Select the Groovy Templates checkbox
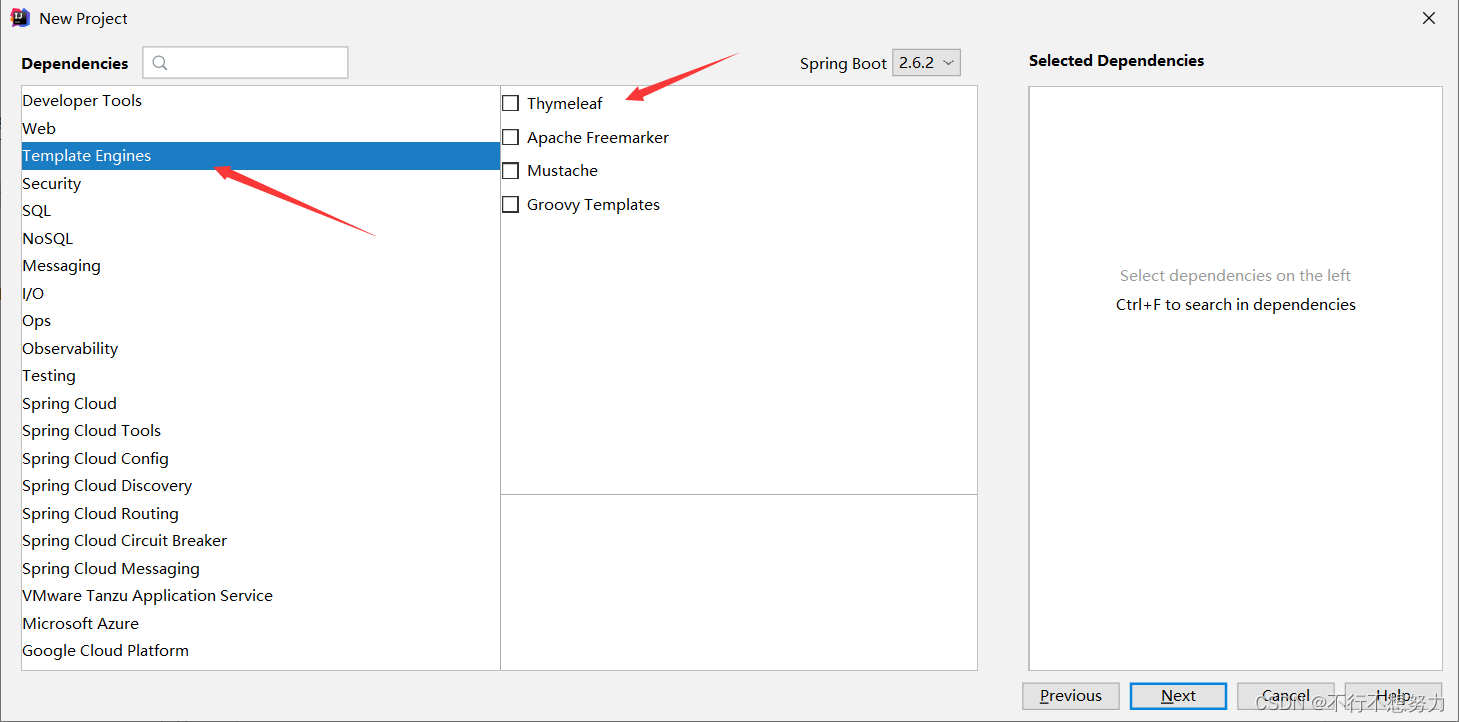The image size is (1459, 722). 511,204
